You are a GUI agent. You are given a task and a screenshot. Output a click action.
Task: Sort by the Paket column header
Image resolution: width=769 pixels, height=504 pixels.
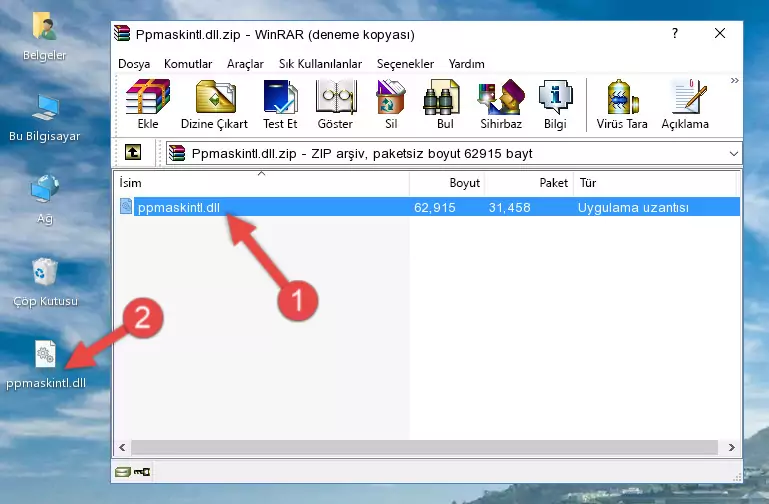[x=529, y=183]
